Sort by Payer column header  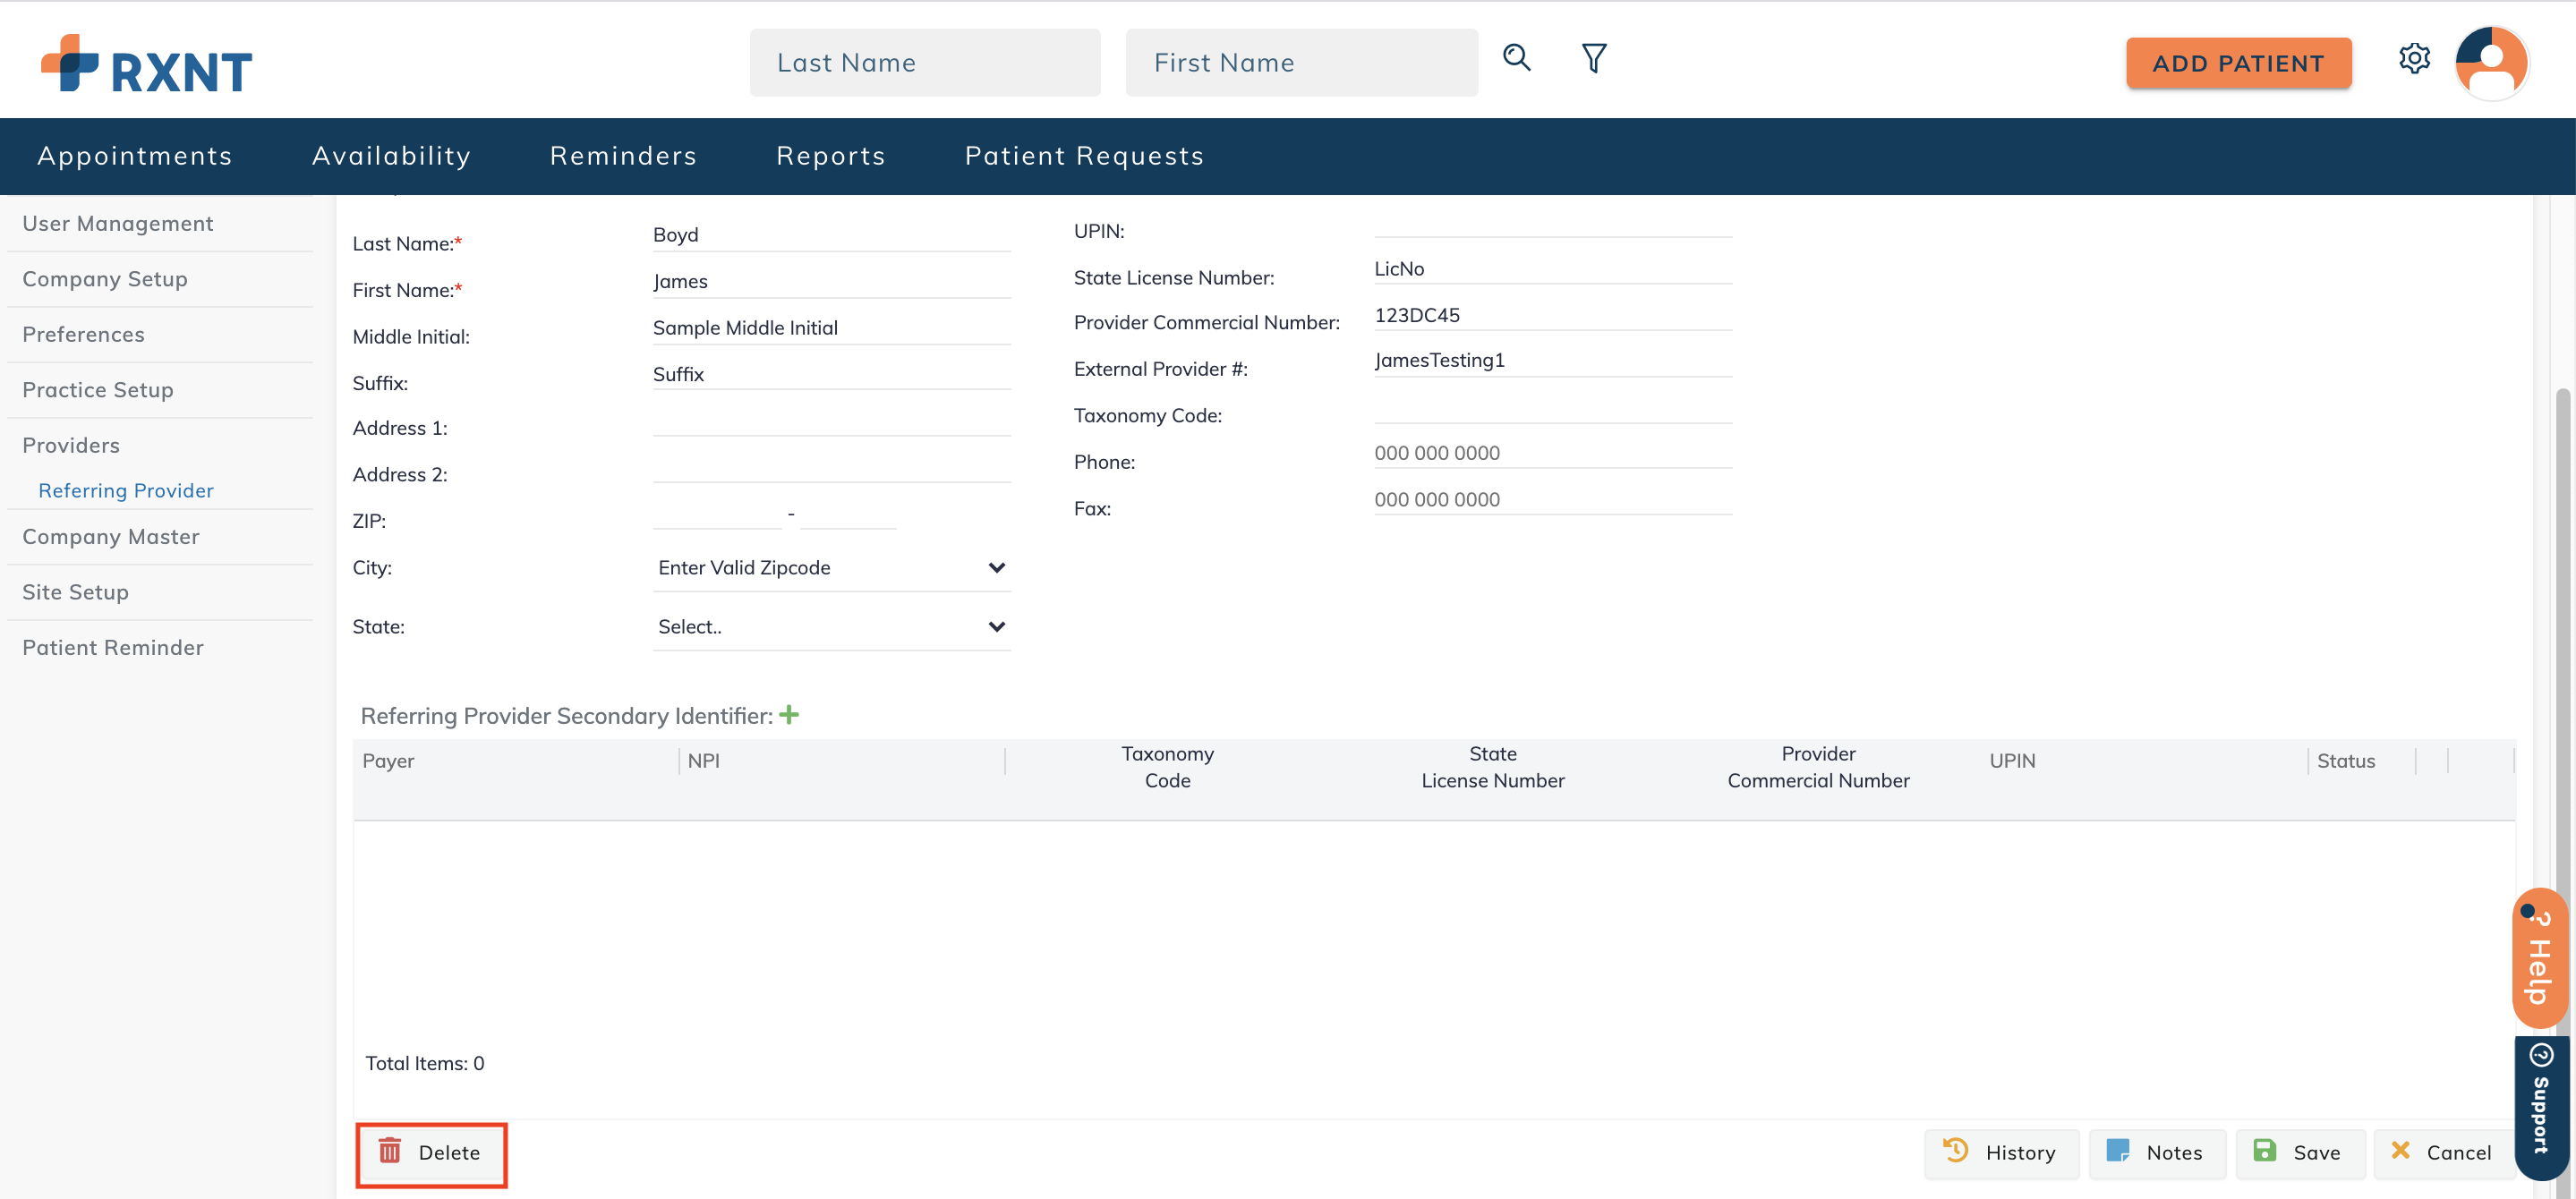coord(388,761)
